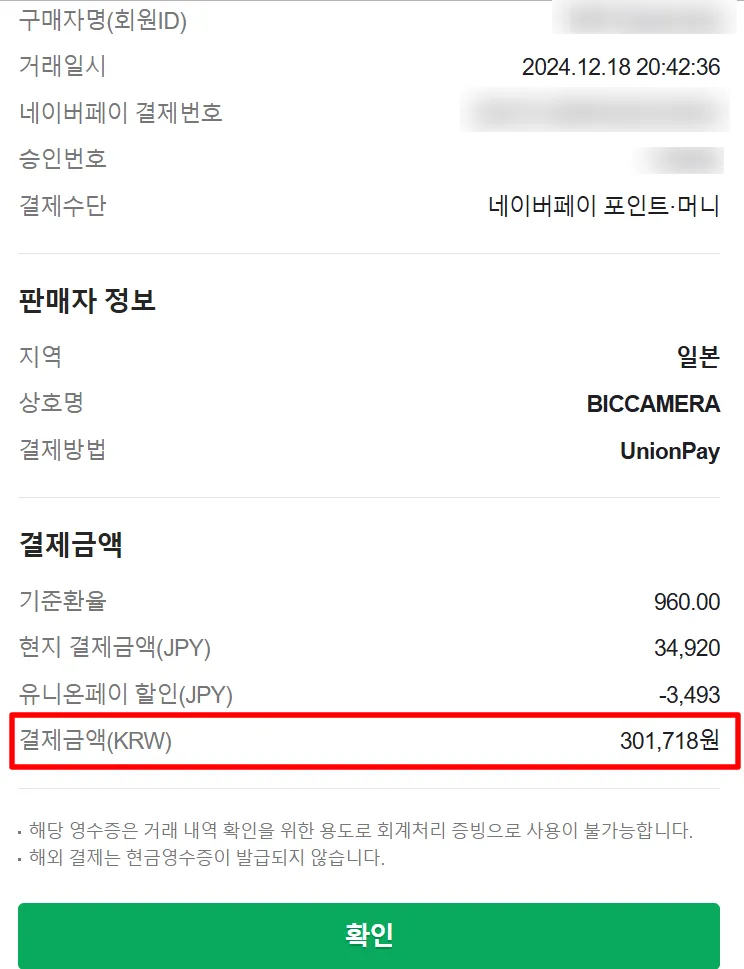
Task: Select the highlighted 결제금액(KRW) row
Action: click(x=372, y=742)
